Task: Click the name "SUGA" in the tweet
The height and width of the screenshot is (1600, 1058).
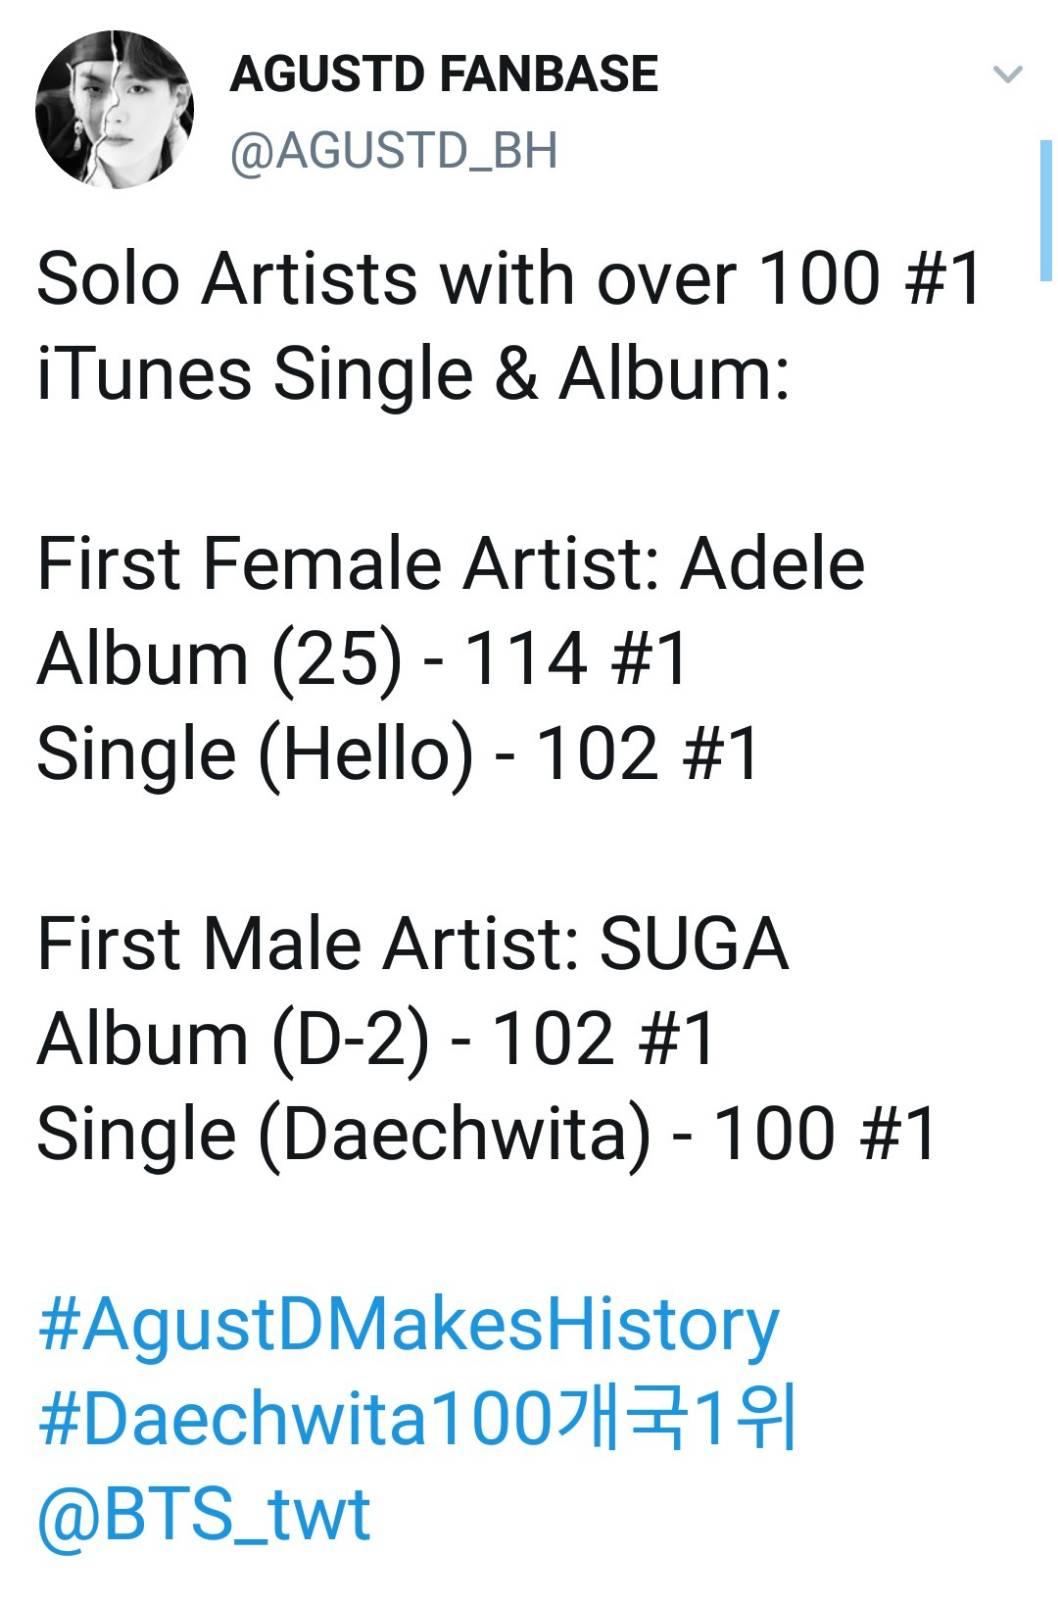Action: click(x=694, y=944)
